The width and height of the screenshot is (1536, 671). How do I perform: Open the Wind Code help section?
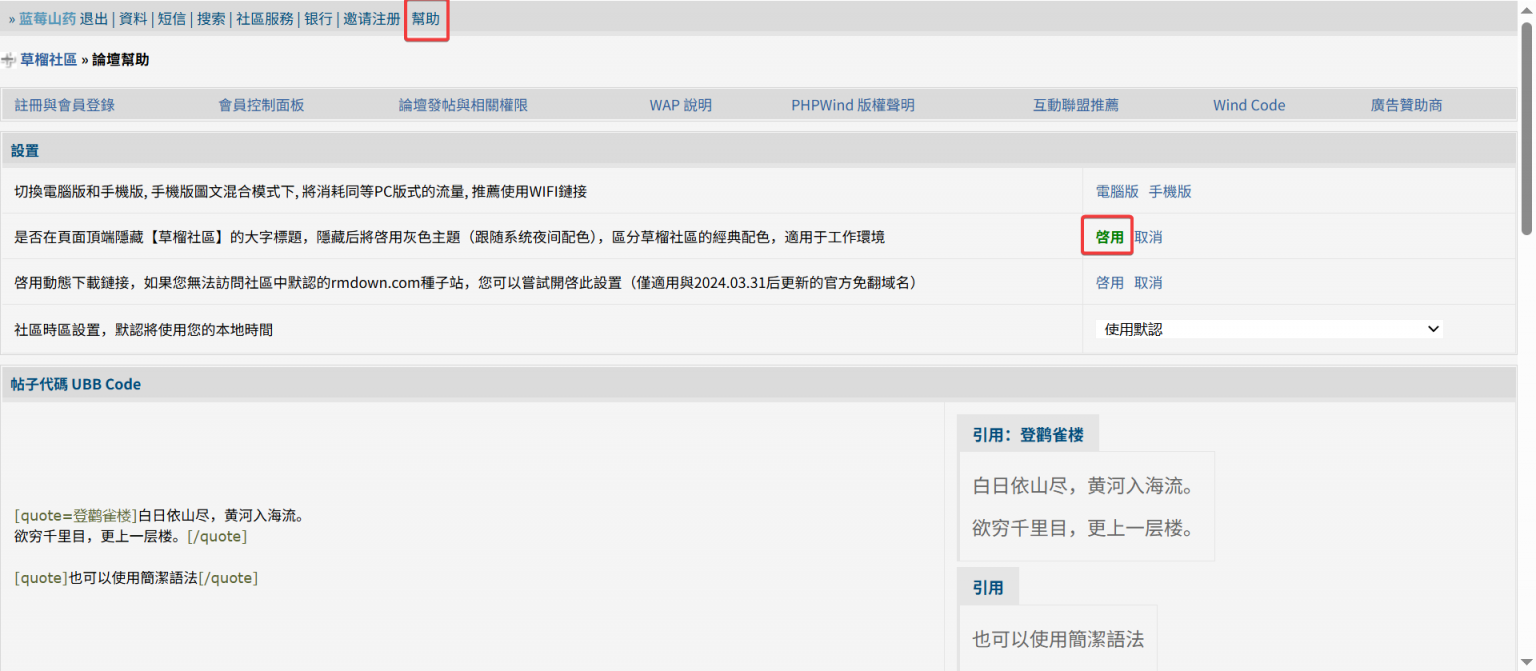(x=1248, y=105)
